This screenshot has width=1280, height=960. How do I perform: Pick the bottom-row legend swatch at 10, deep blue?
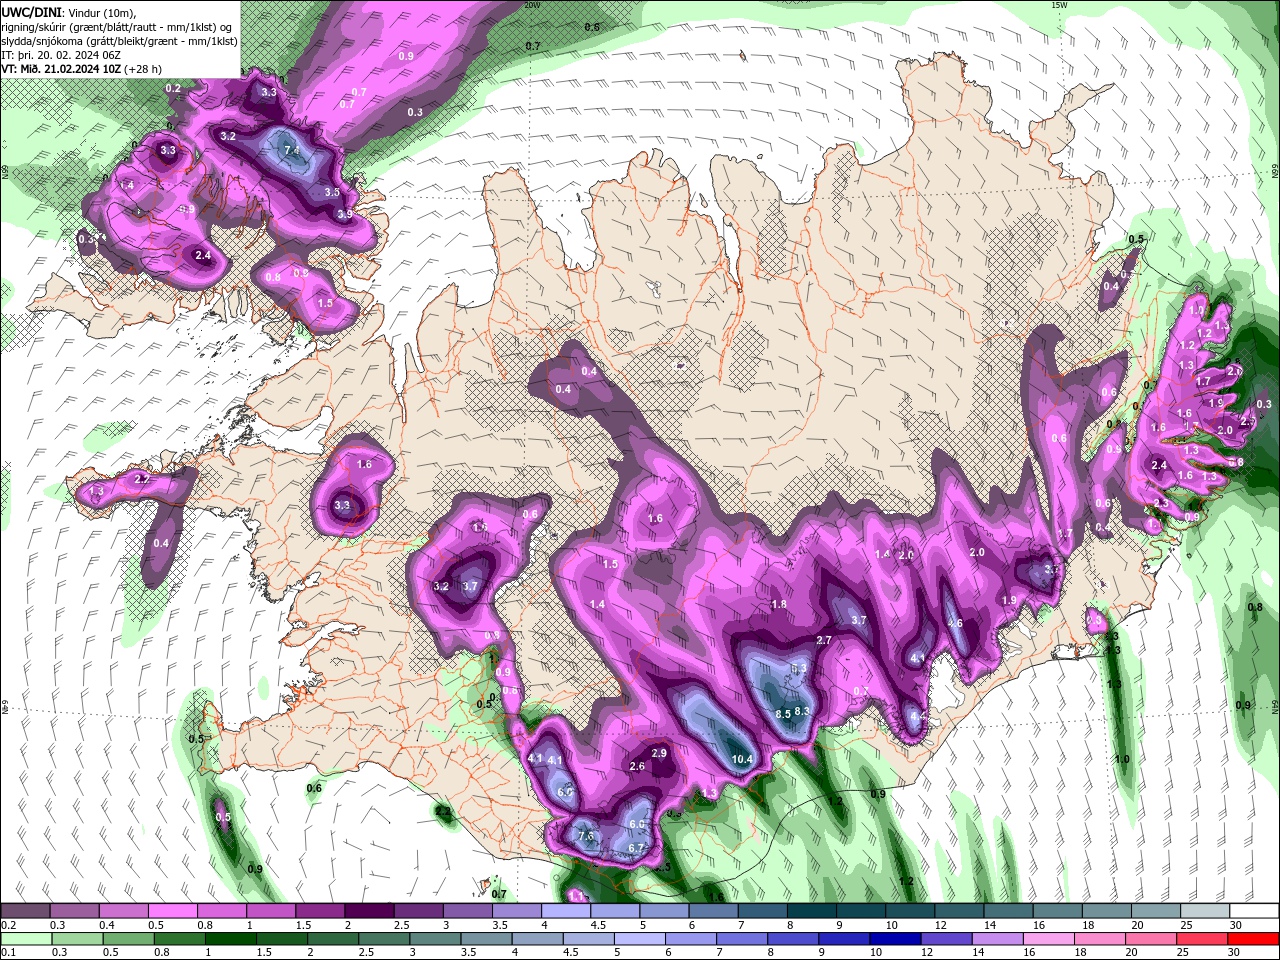(x=895, y=939)
